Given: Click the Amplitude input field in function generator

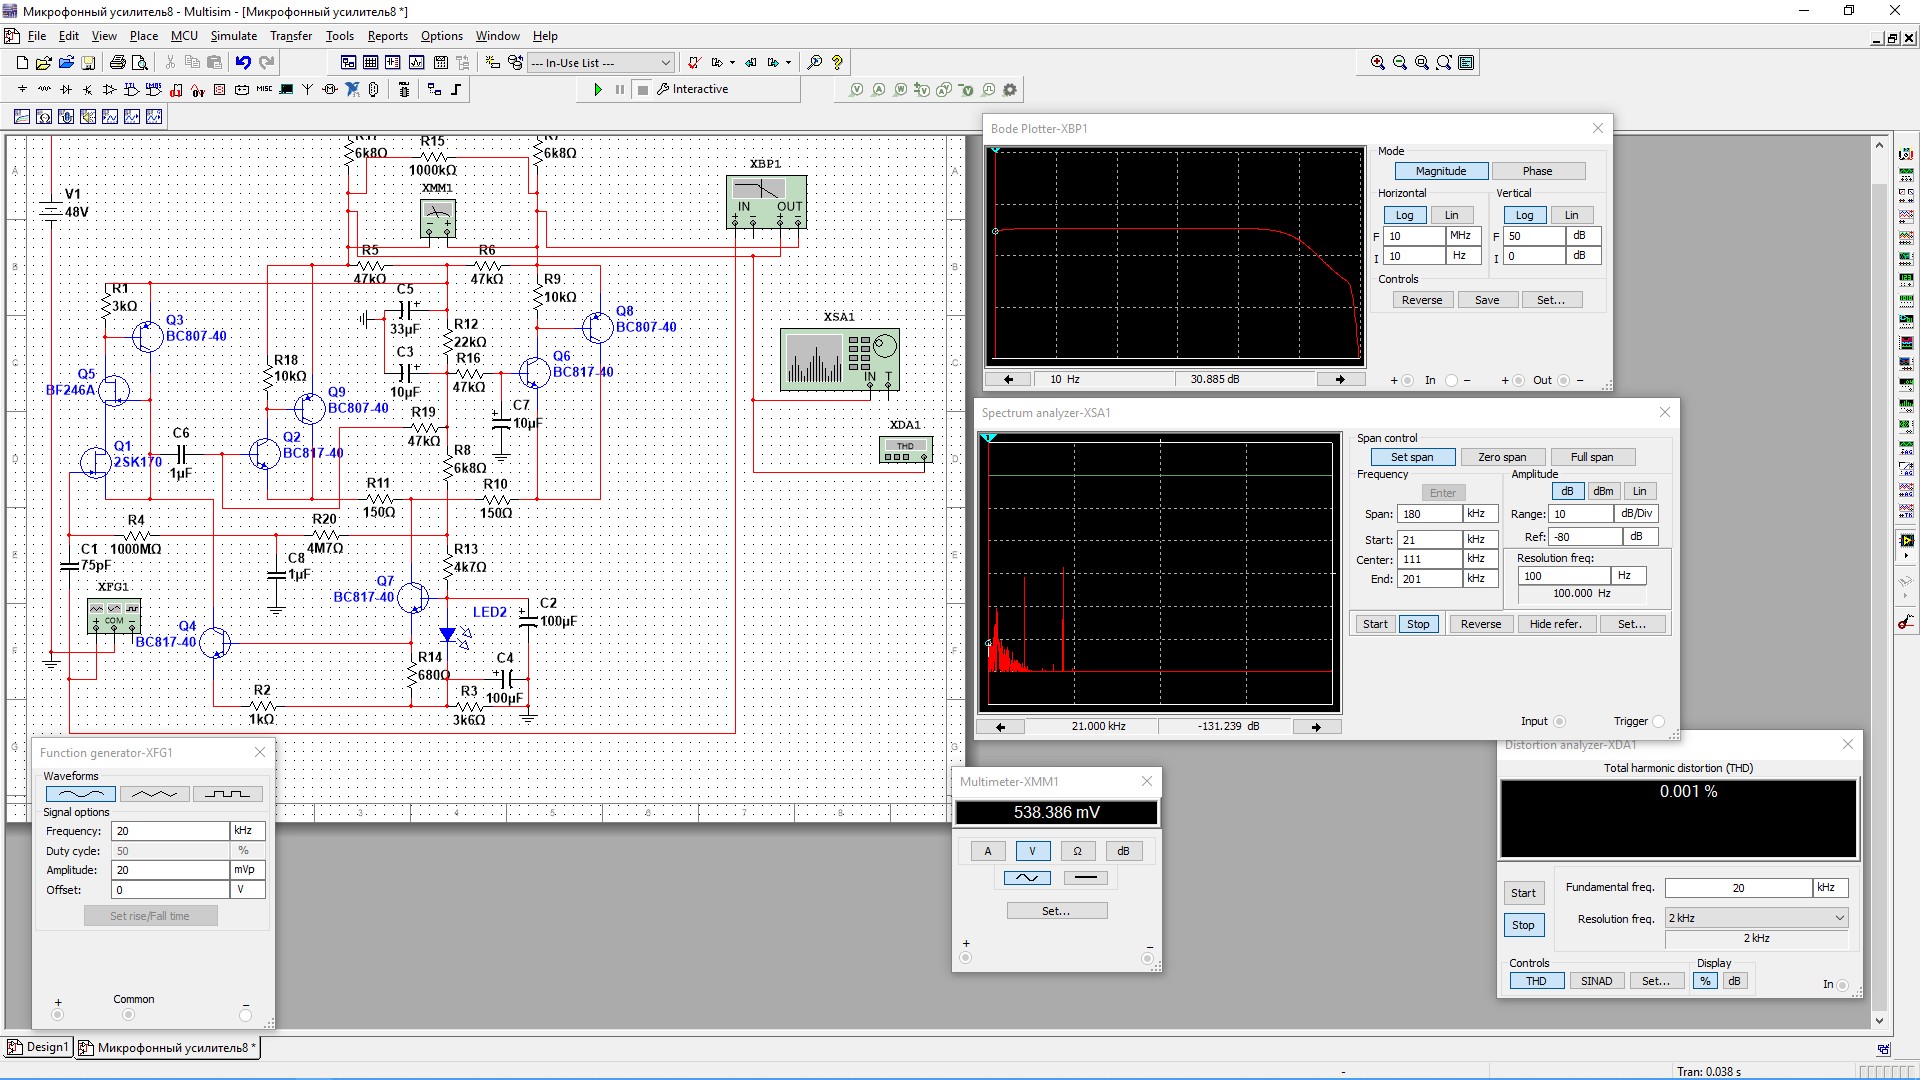Looking at the screenshot, I should pyautogui.click(x=170, y=870).
